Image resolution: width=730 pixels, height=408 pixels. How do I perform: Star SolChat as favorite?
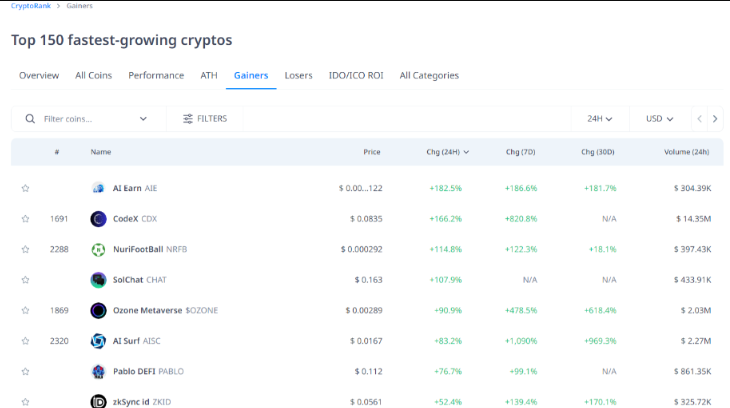(x=25, y=280)
